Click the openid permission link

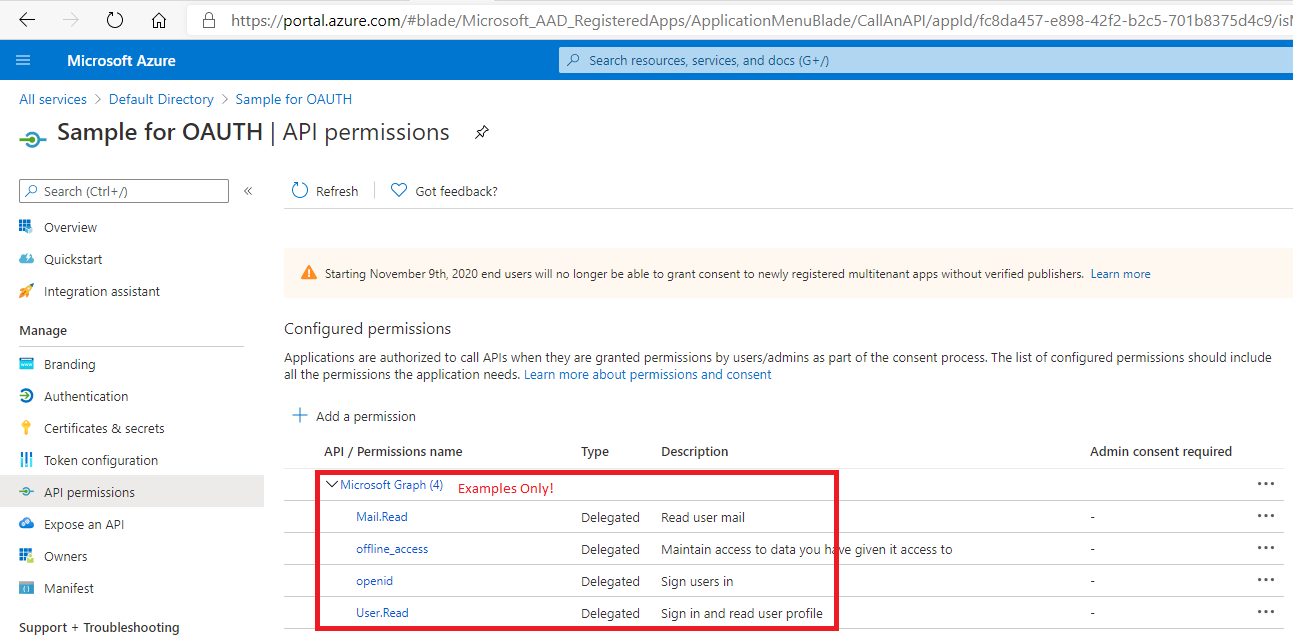click(x=375, y=581)
